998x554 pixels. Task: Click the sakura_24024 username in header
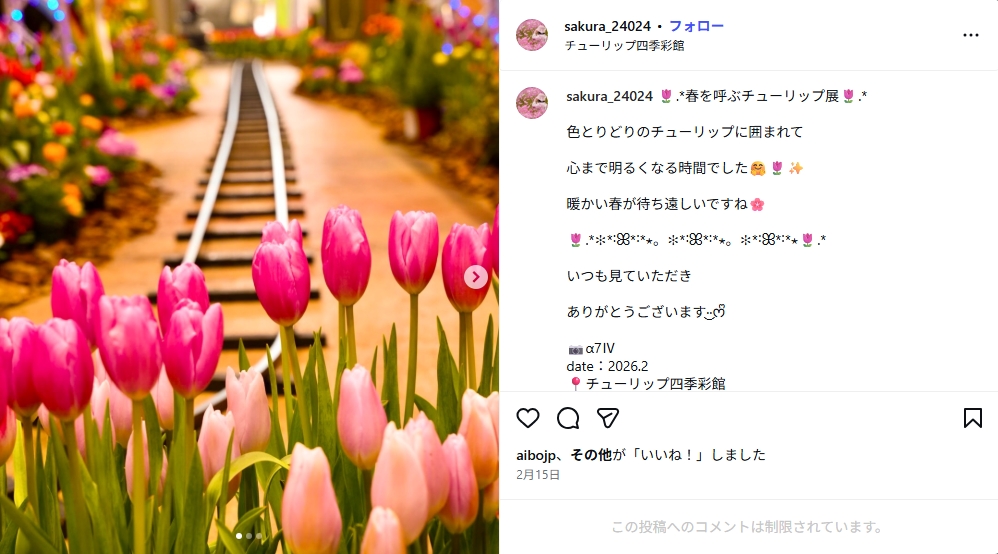pyautogui.click(x=607, y=26)
